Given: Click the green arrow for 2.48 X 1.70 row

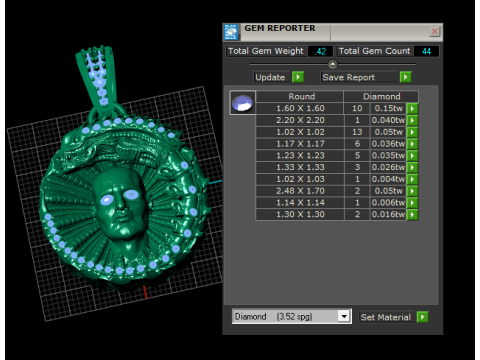Looking at the screenshot, I should point(412,191).
